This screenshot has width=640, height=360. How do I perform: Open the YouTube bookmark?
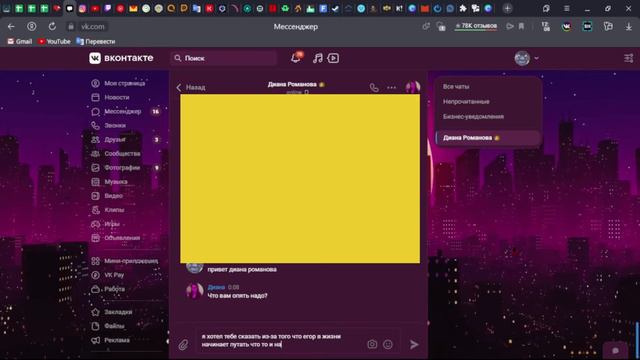54,41
